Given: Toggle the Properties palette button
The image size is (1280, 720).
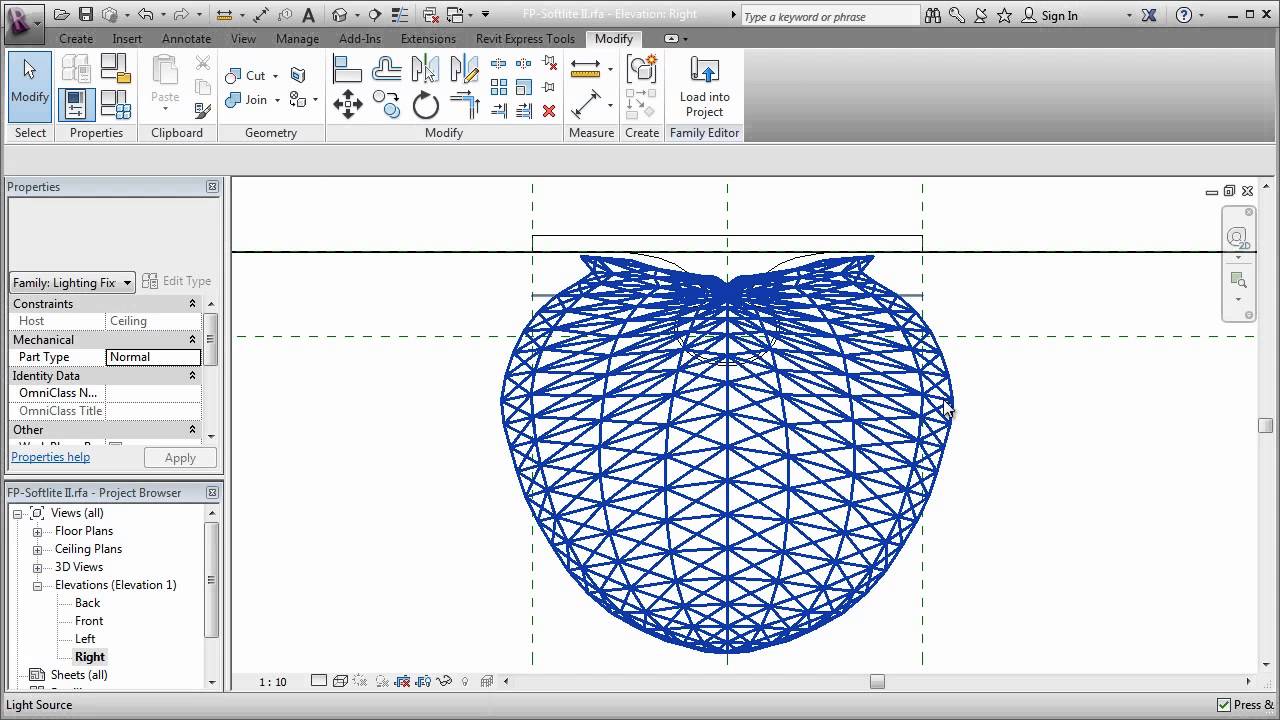Looking at the screenshot, I should click(x=77, y=104).
